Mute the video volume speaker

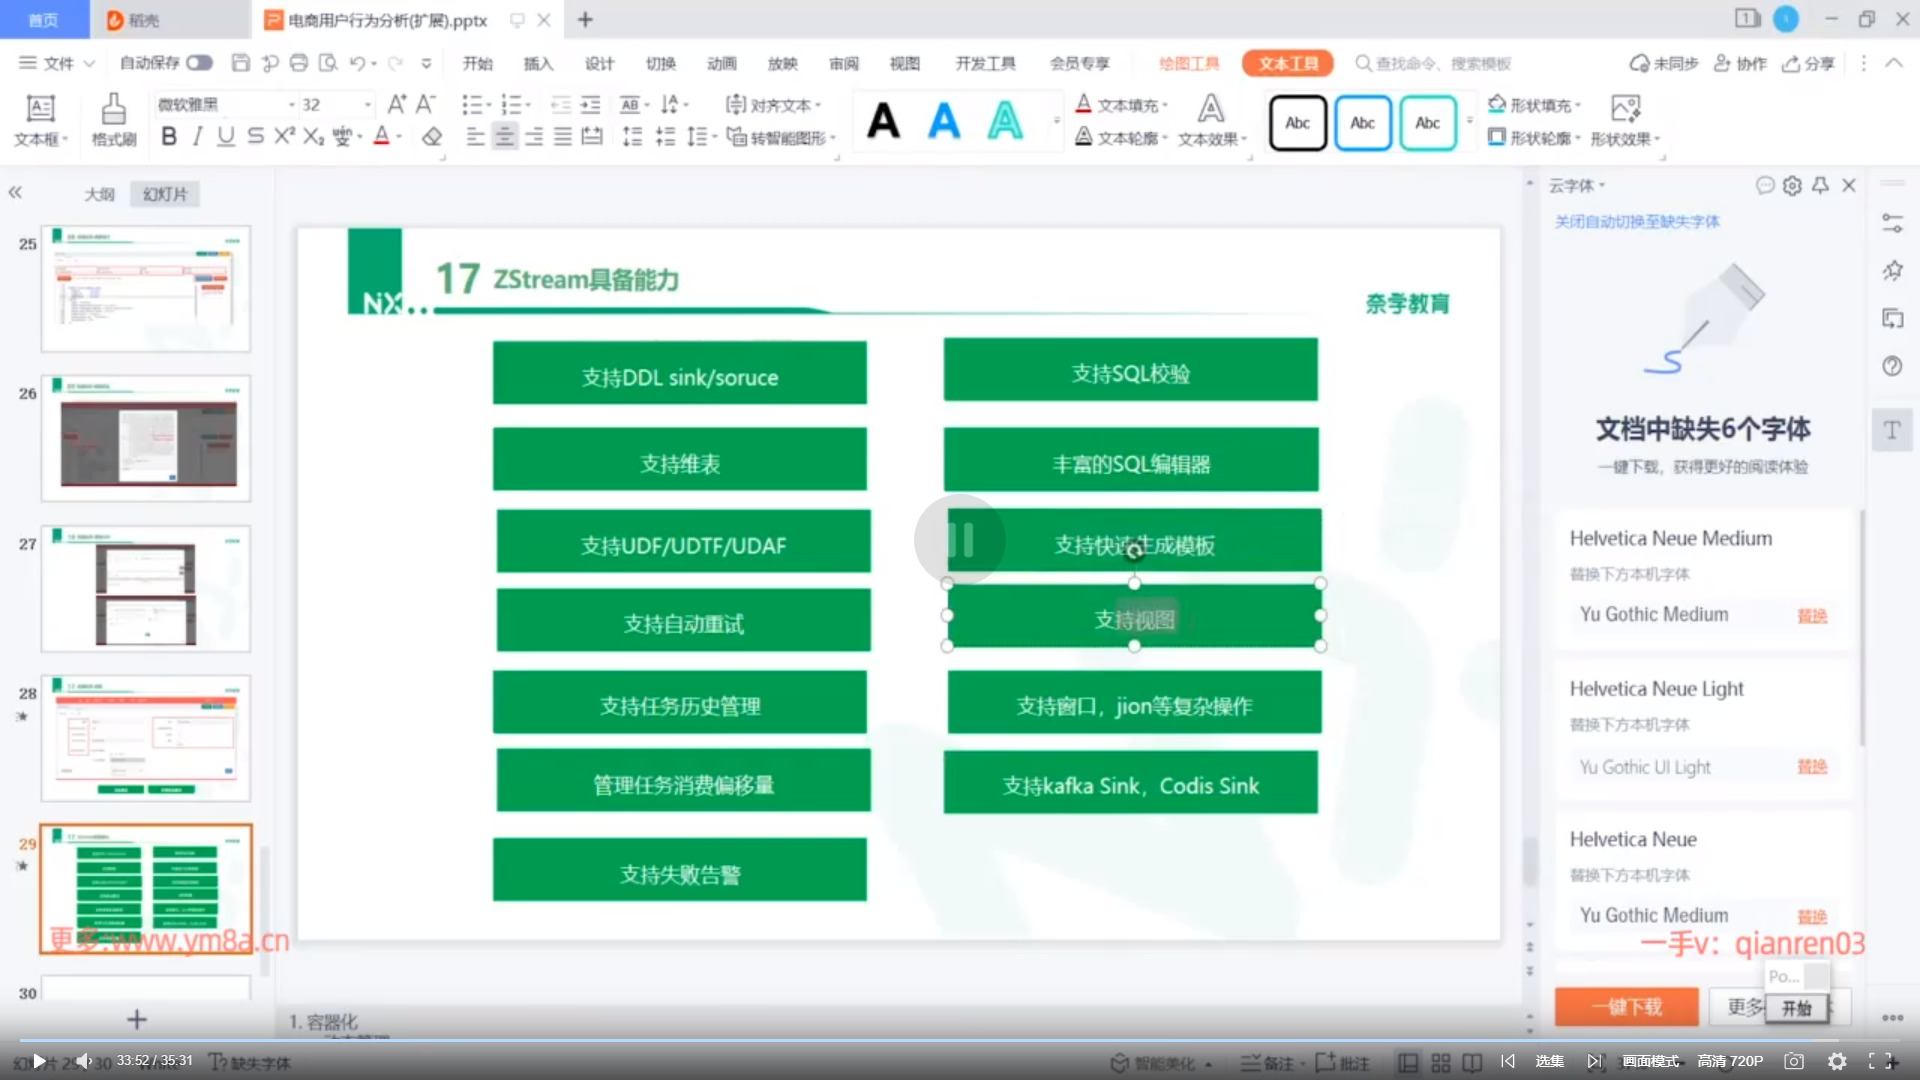click(83, 1061)
